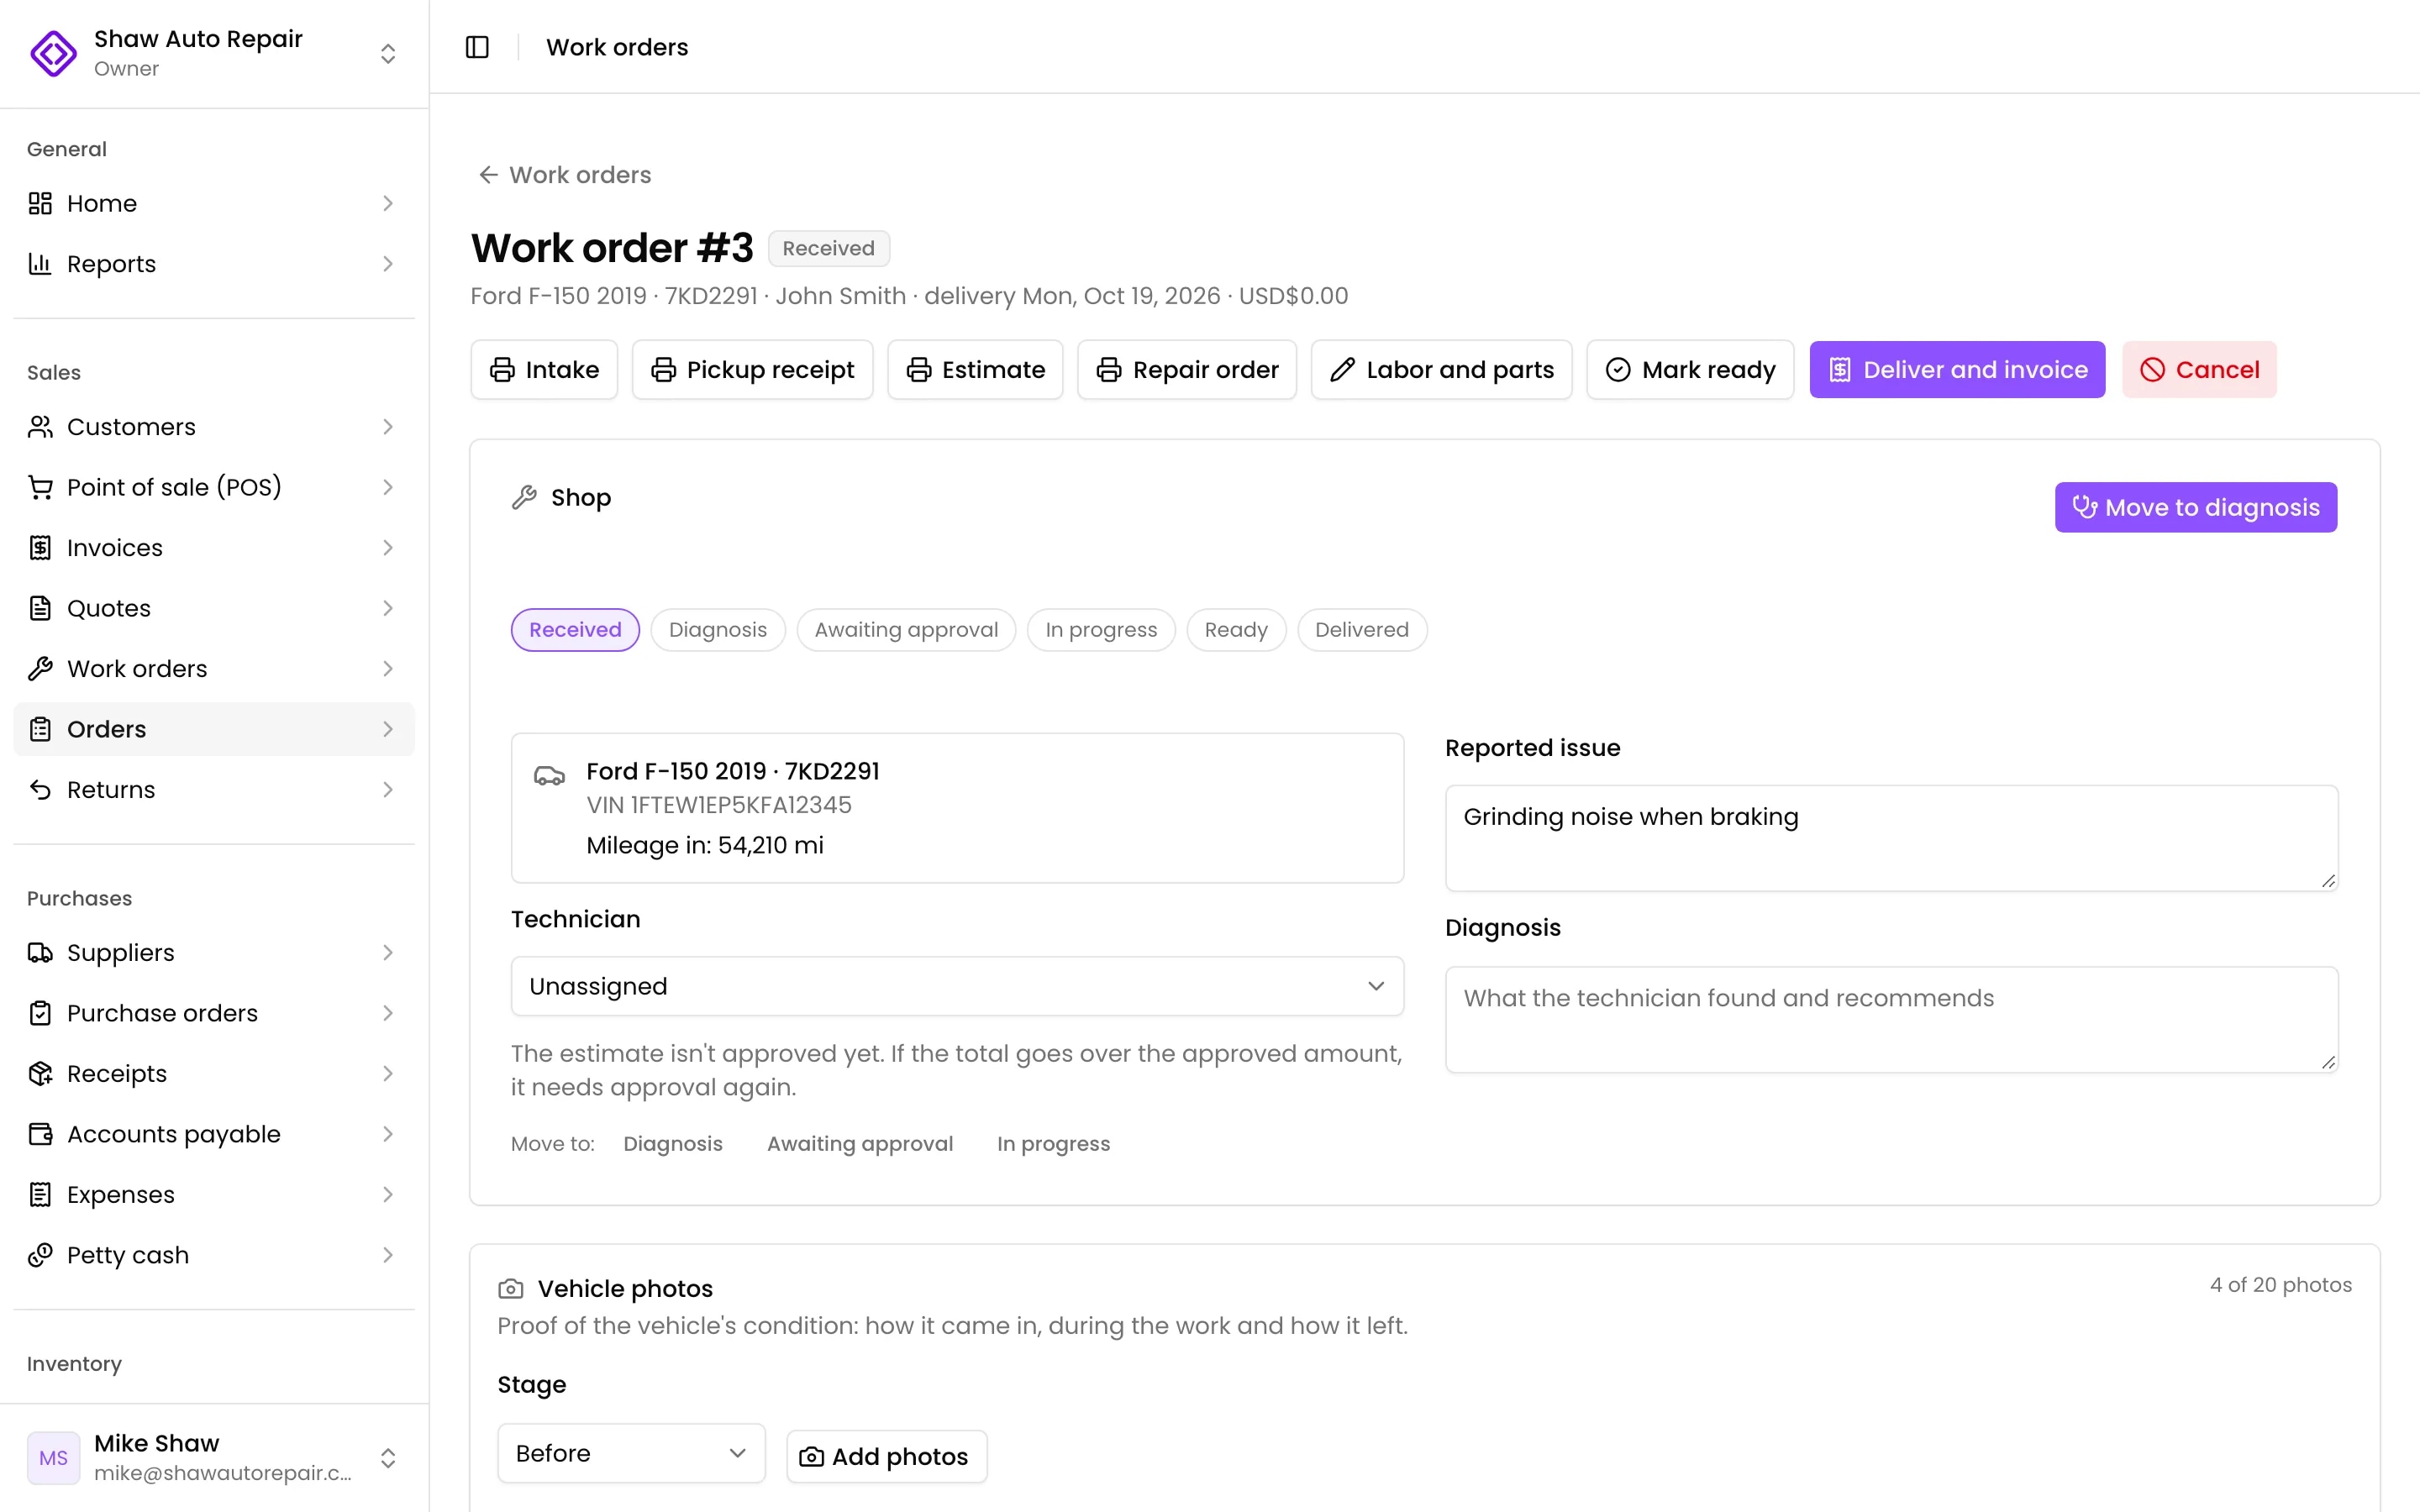Click the Shaw Auto Repair logo icon
Viewport: 2420px width, 1512px height.
54,53
